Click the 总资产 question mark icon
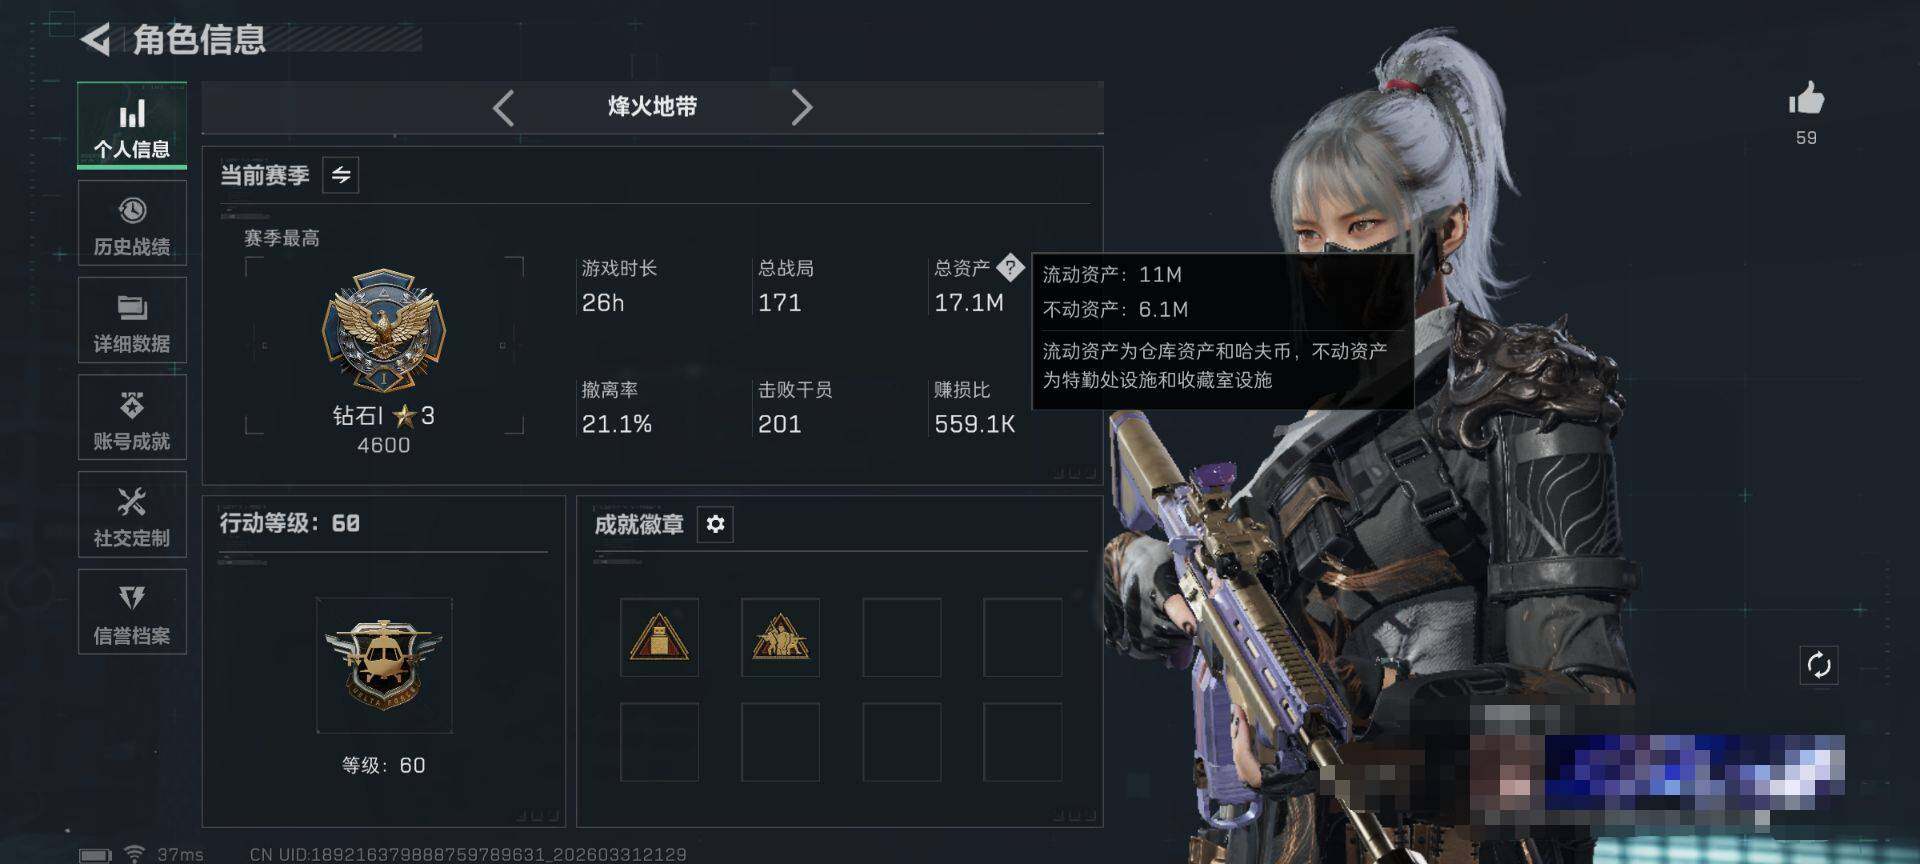Screen dimensions: 1920x864 1010,267
